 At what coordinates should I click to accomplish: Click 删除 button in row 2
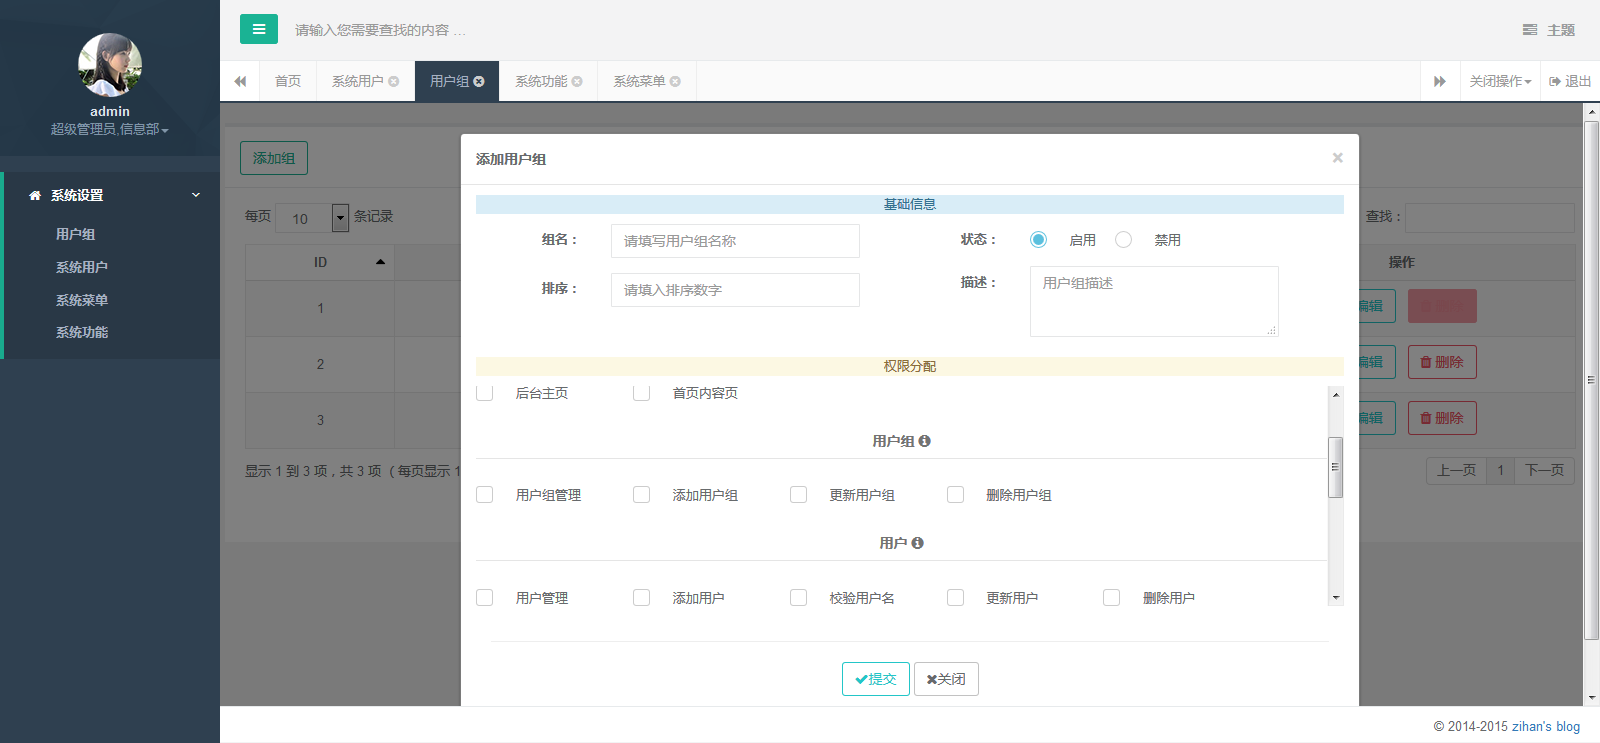(1442, 362)
